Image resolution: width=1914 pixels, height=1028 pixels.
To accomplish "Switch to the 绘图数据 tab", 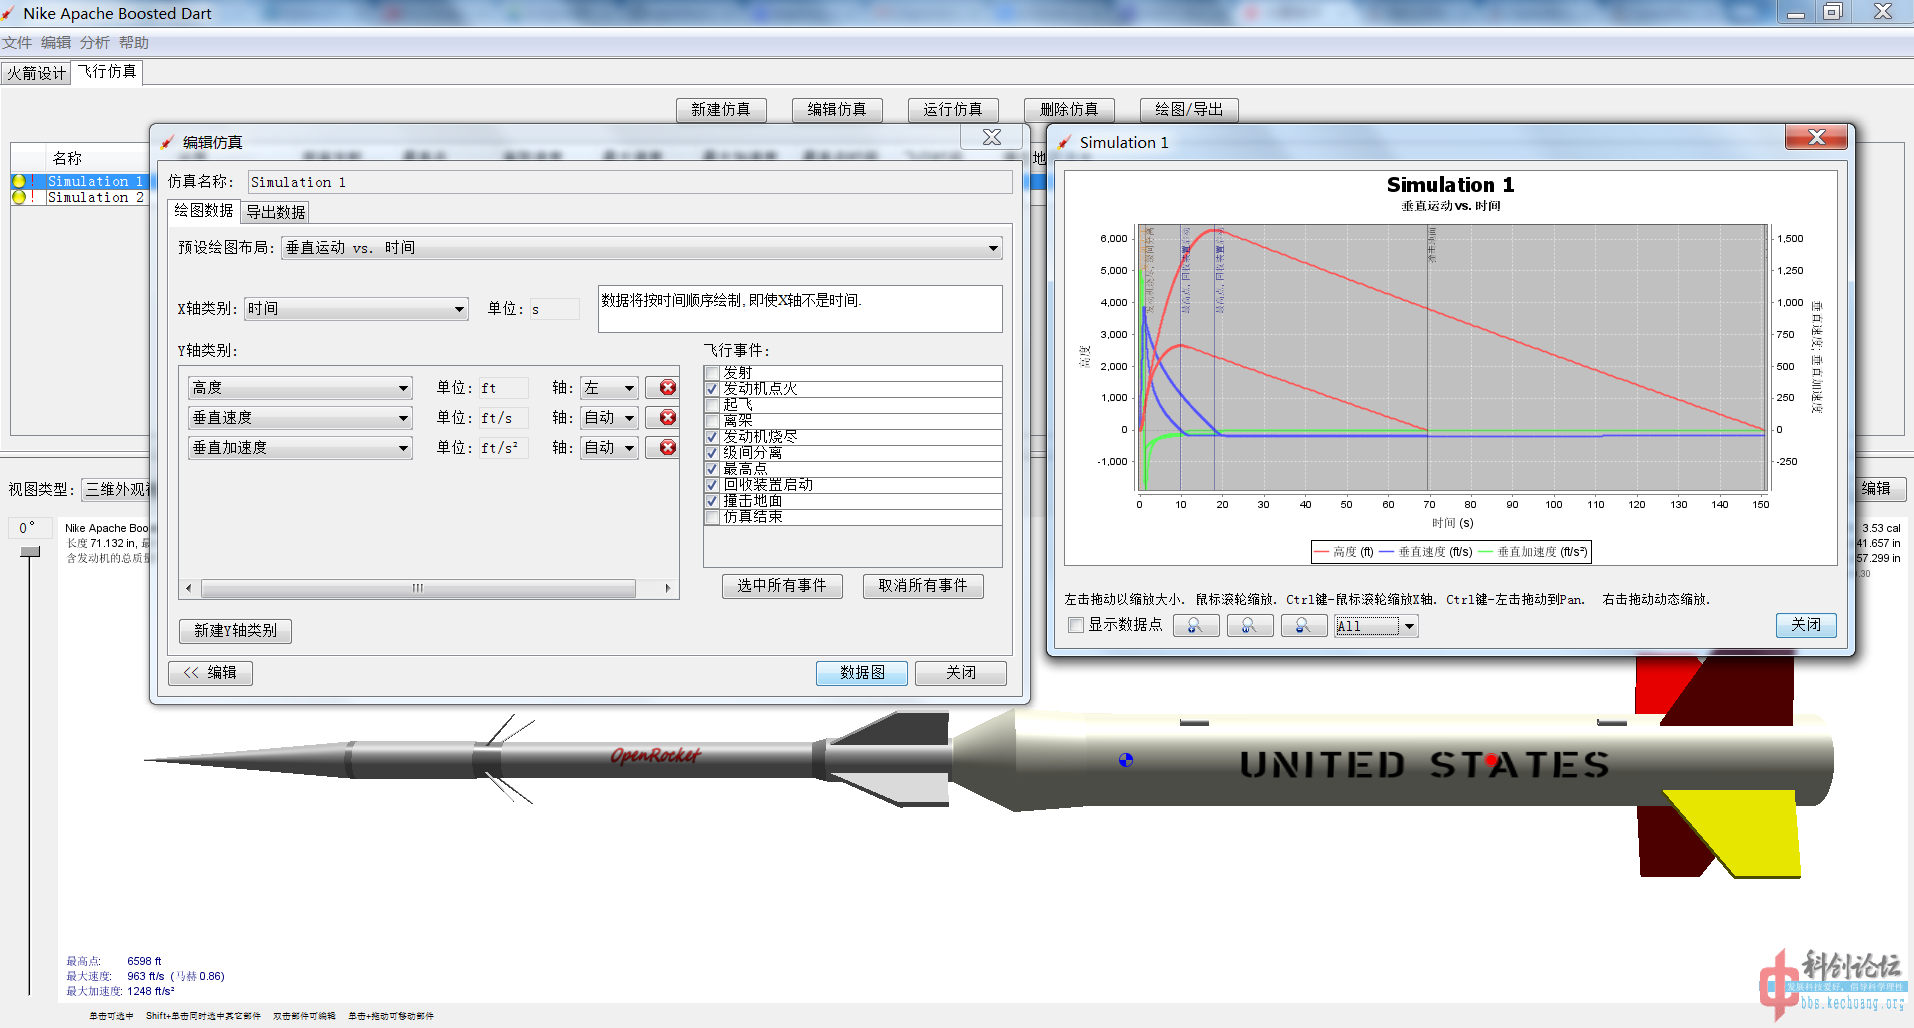I will click(x=204, y=211).
